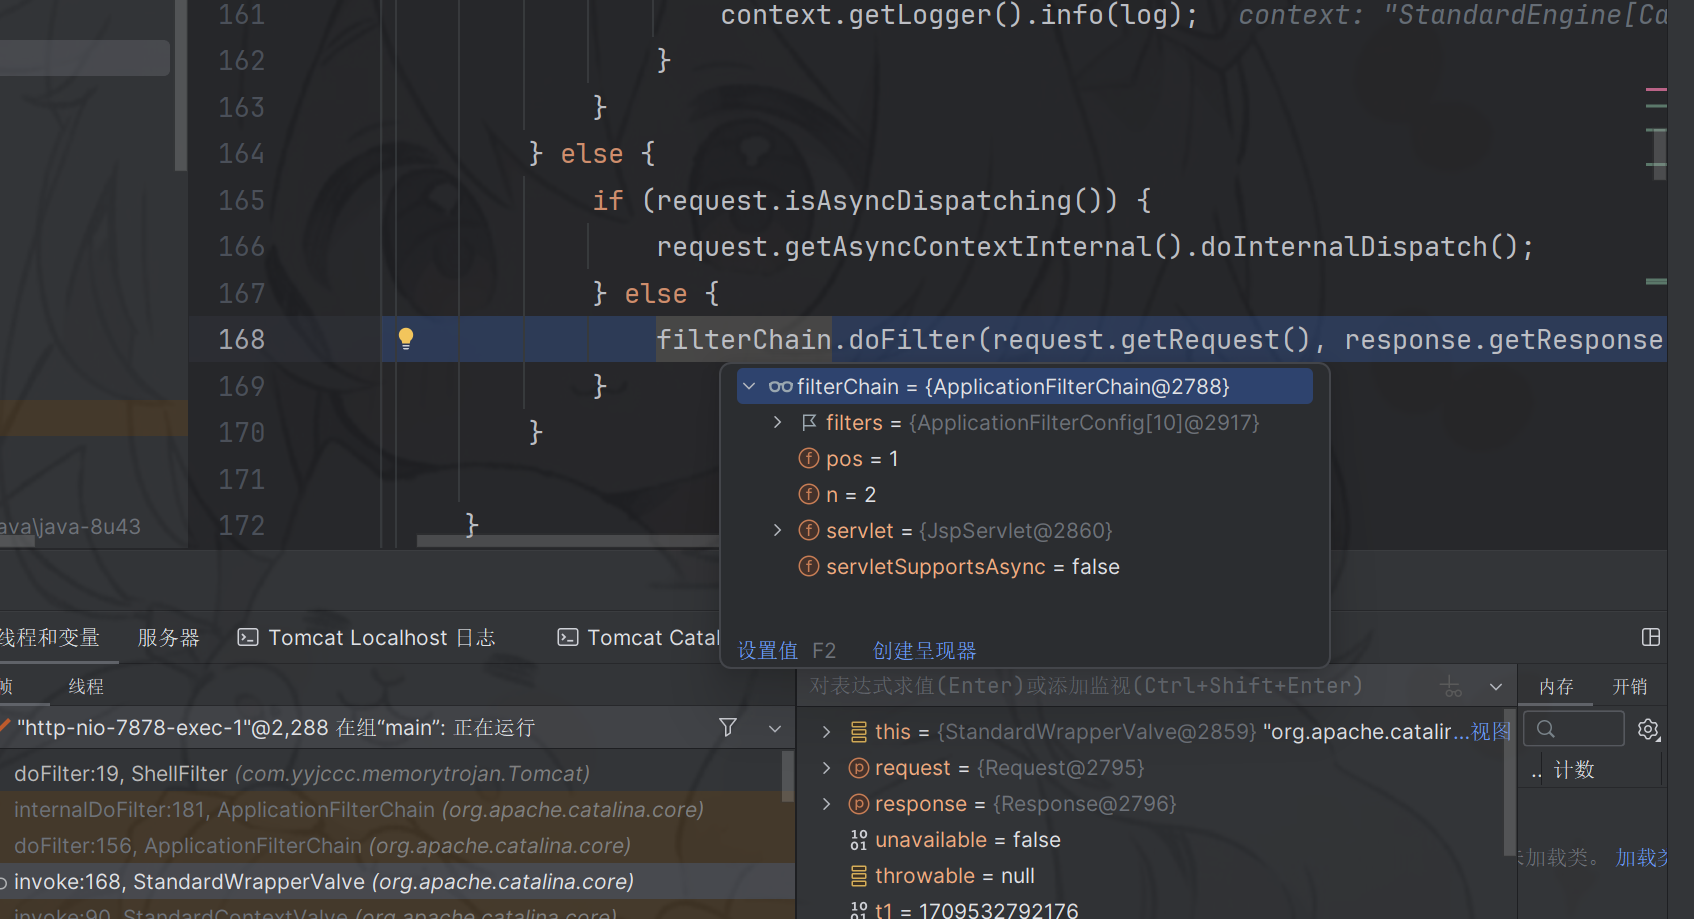
Task: Click the search icon in memory panel
Action: 1546,729
